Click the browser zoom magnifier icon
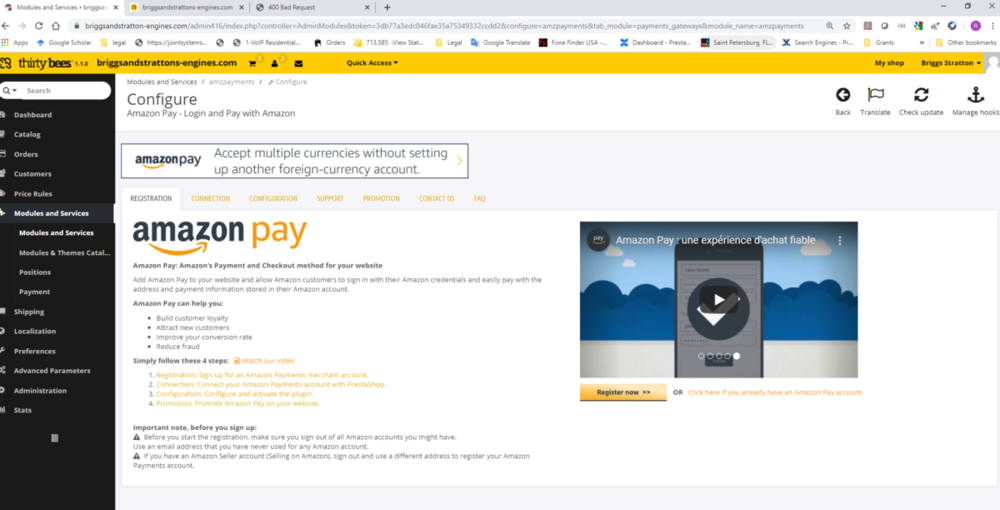Viewport: 1000px width, 510px height. tap(830, 26)
